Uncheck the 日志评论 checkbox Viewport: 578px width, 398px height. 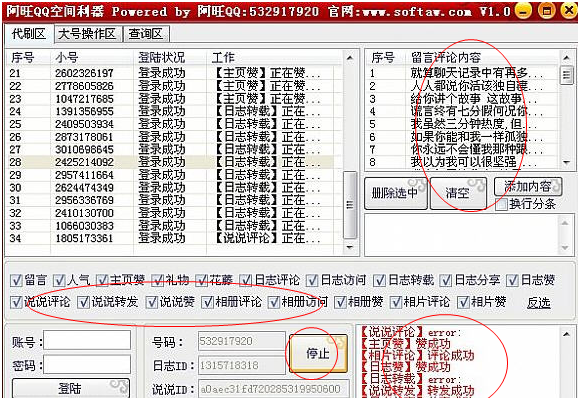click(246, 280)
